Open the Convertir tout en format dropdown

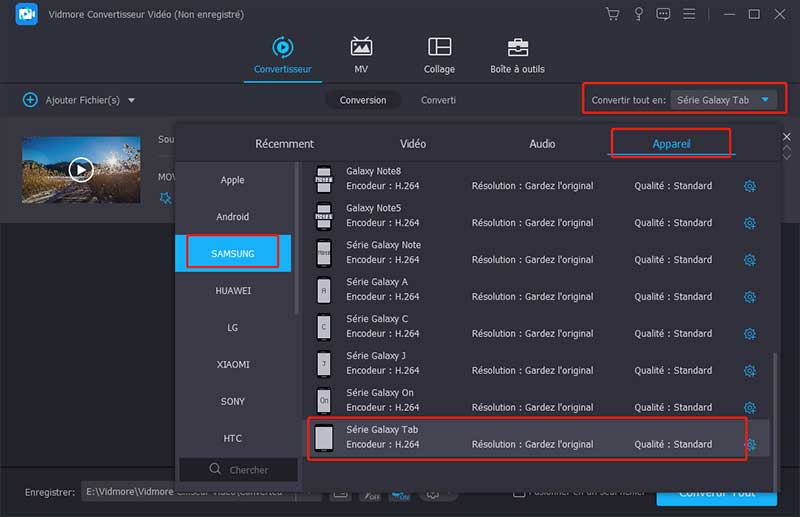[x=724, y=100]
